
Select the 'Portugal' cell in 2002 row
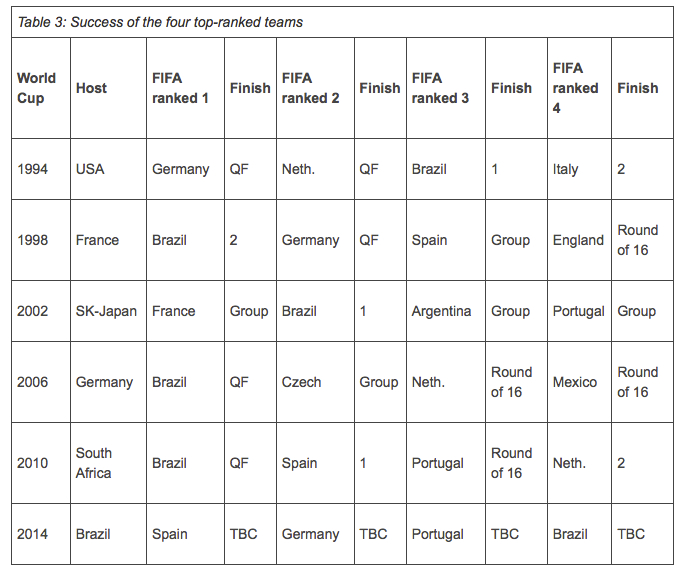point(579,311)
